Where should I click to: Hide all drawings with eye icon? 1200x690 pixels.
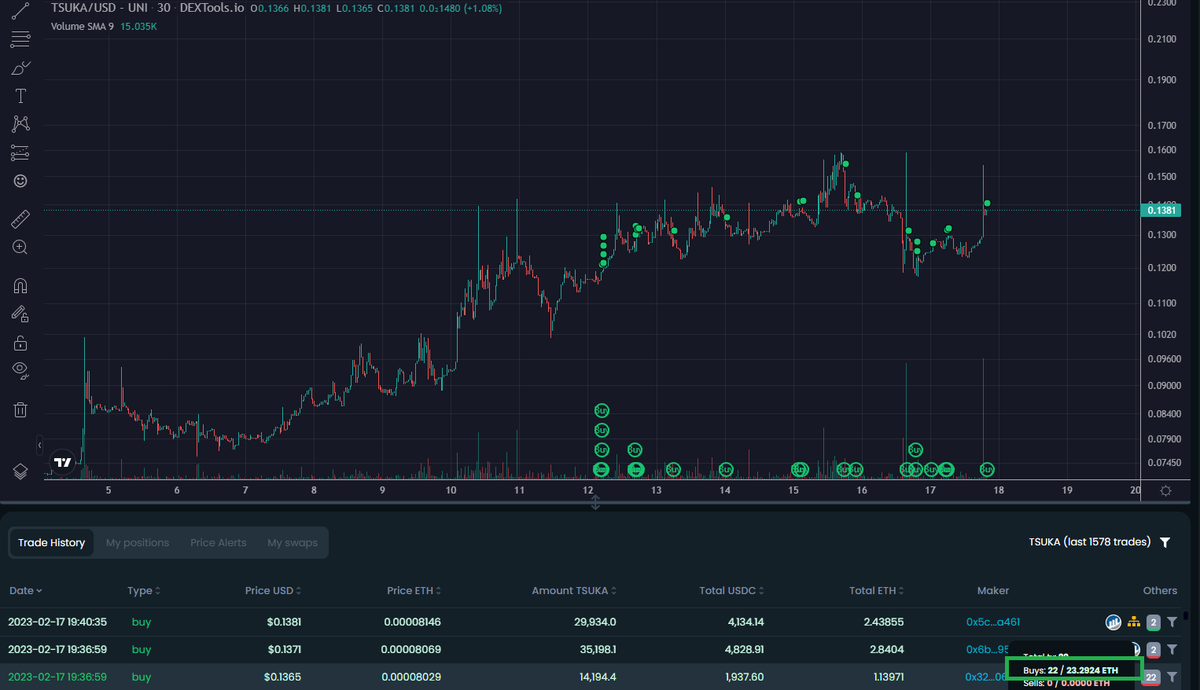click(20, 371)
